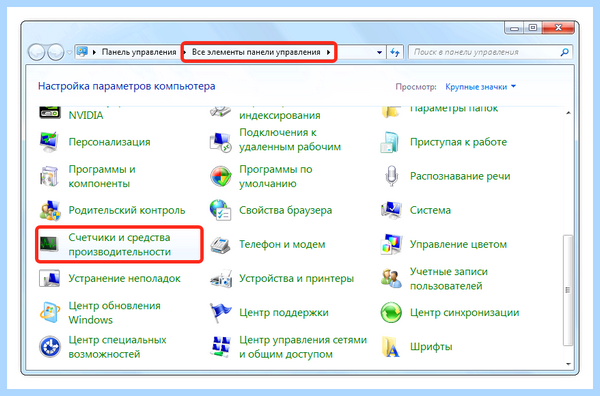Expand the address bar history dropdown
Screen dimensions: 600x396
pyautogui.click(x=379, y=52)
